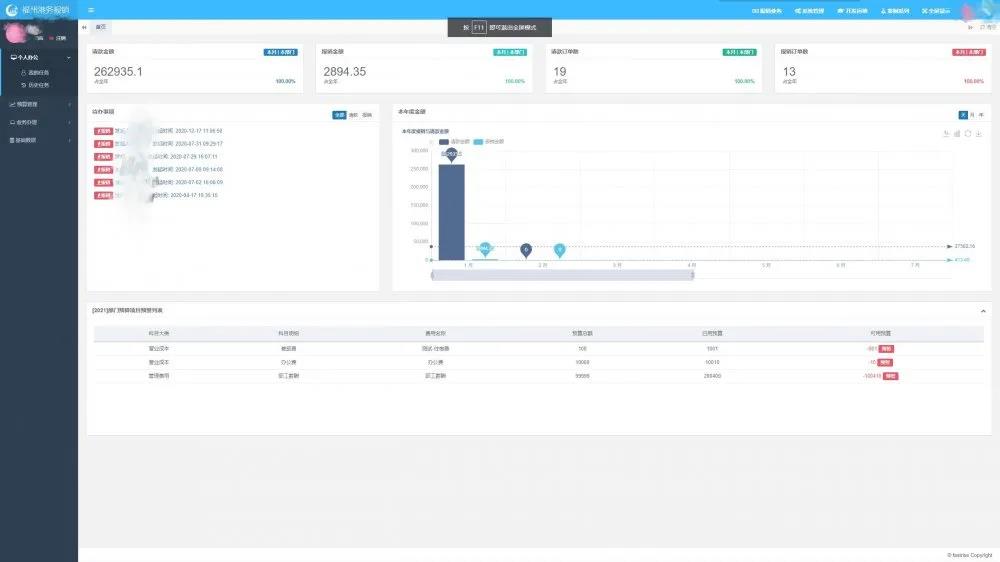Click the red tag on first to-do item
Image resolution: width=1000 pixels, height=562 pixels.
[x=103, y=131]
